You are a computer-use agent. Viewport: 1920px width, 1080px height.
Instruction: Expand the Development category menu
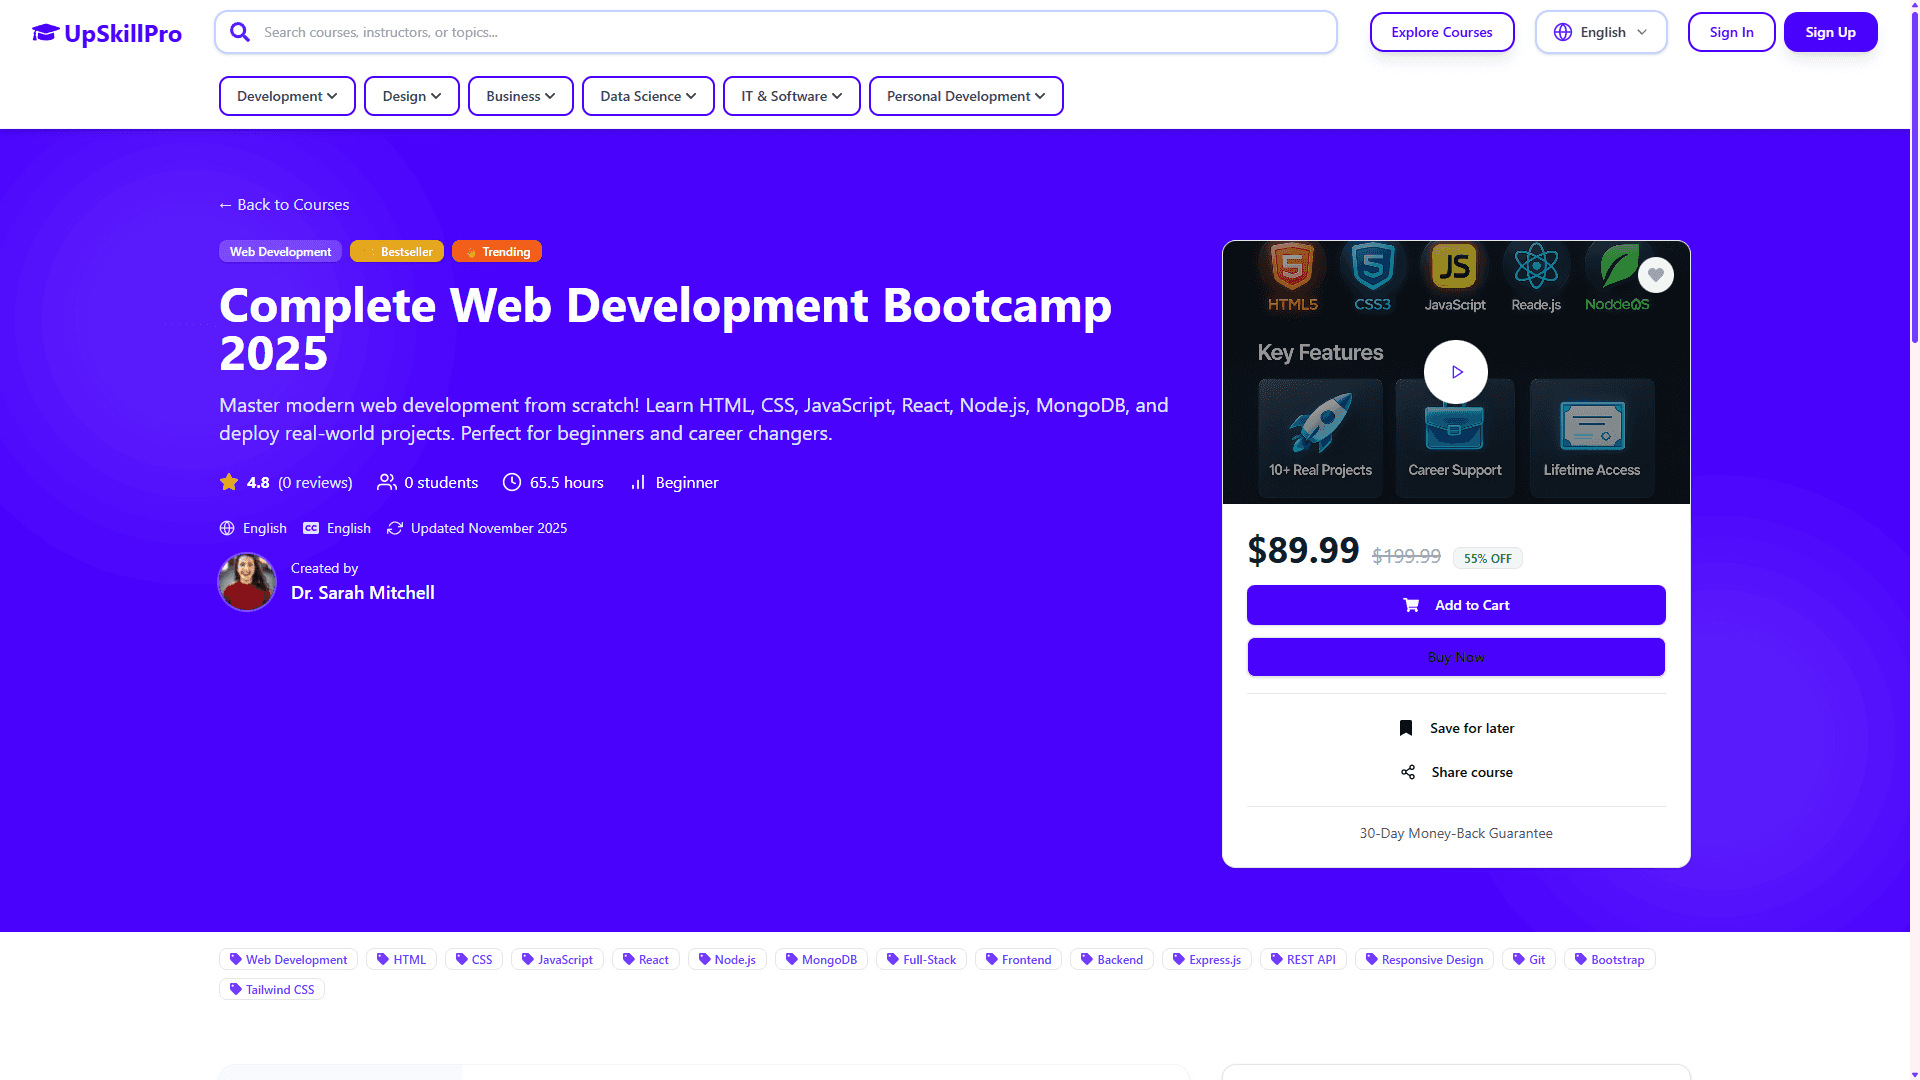[x=287, y=96]
